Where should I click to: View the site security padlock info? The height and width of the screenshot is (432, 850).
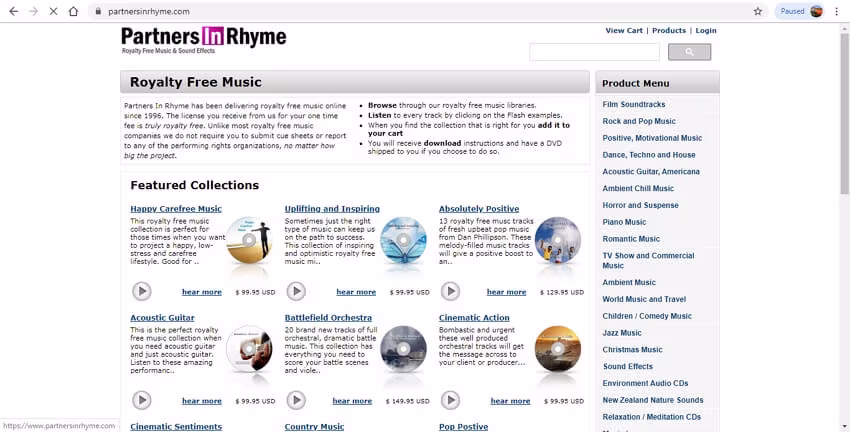[x=98, y=11]
